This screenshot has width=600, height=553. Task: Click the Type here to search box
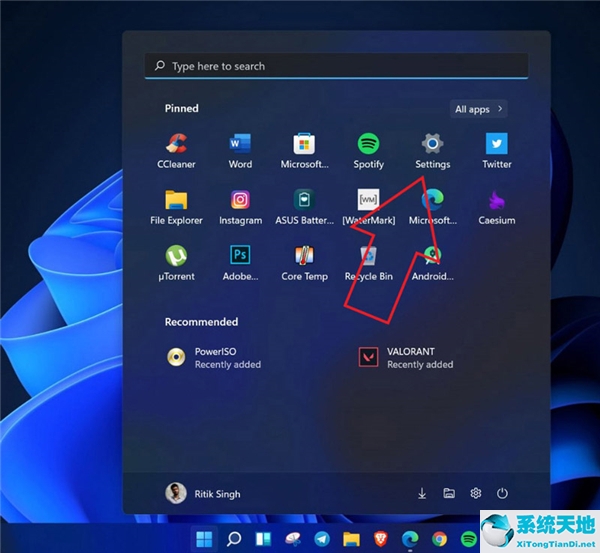[336, 66]
